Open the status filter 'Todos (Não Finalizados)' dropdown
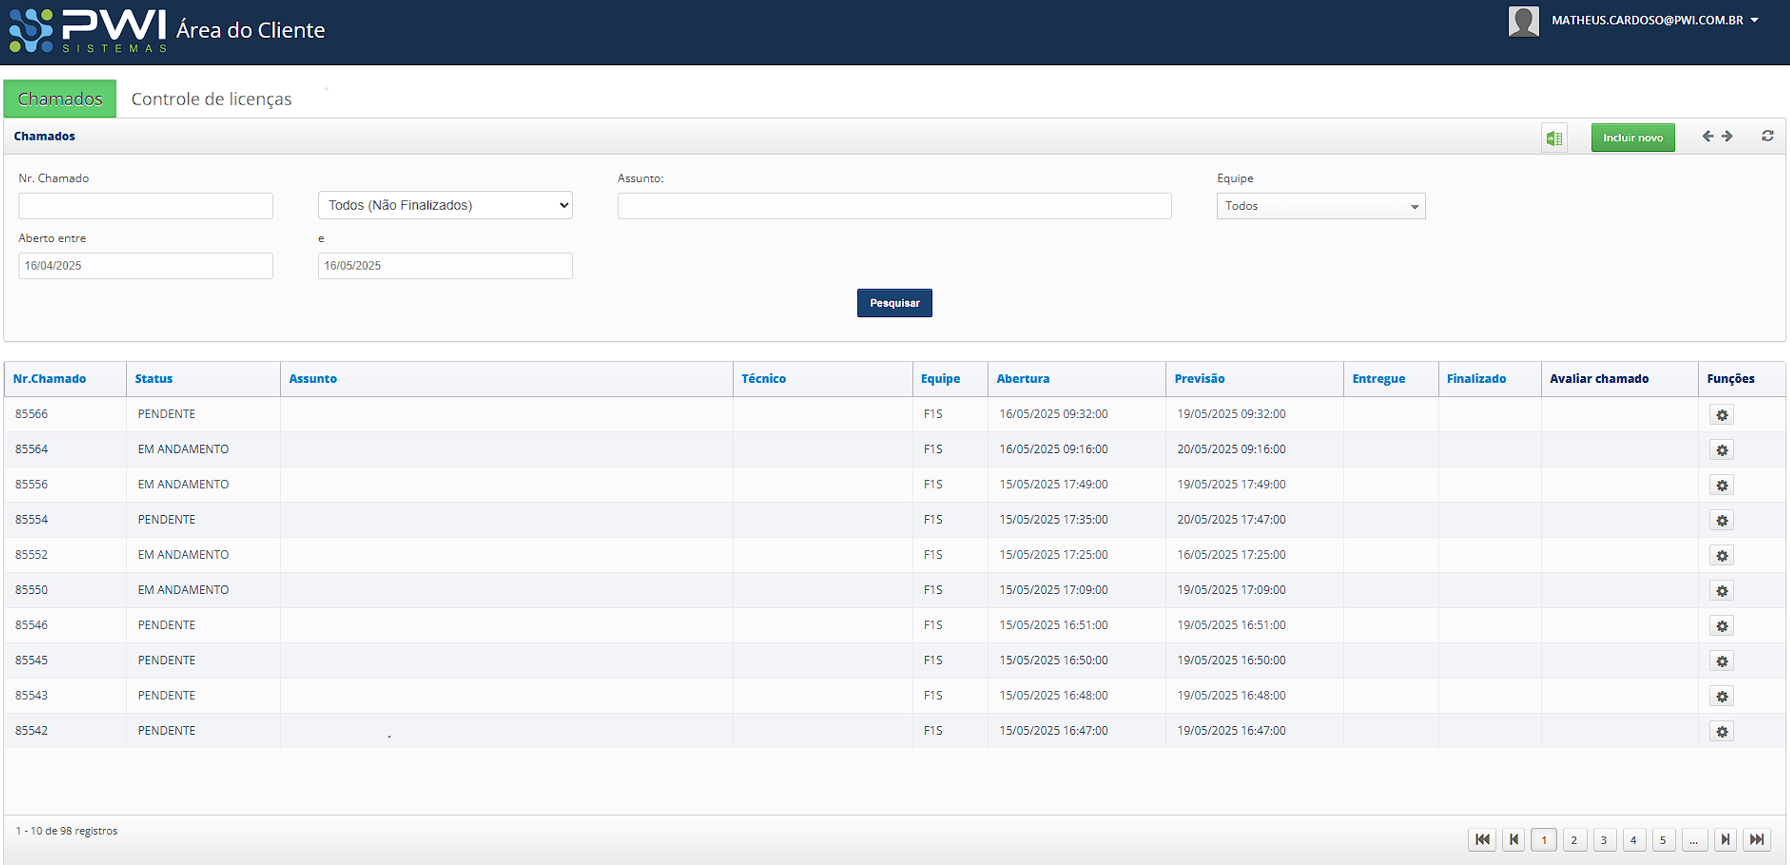This screenshot has width=1790, height=865. (x=445, y=205)
